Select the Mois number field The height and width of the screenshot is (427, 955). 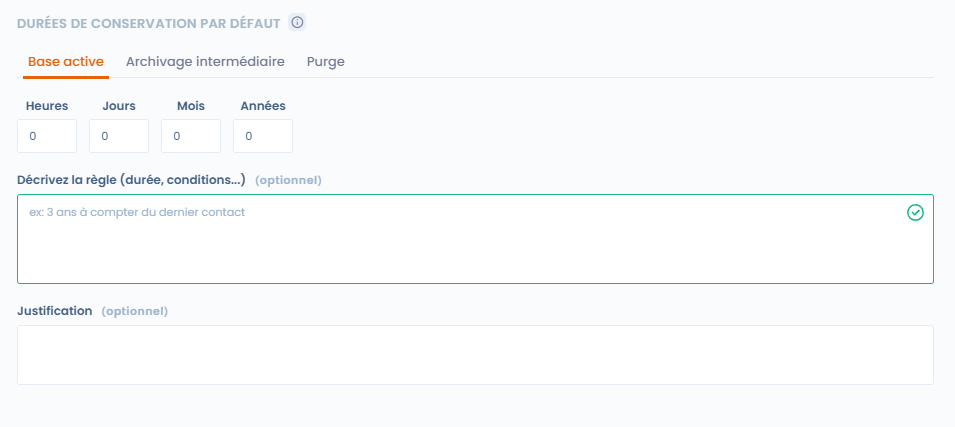pyautogui.click(x=191, y=136)
